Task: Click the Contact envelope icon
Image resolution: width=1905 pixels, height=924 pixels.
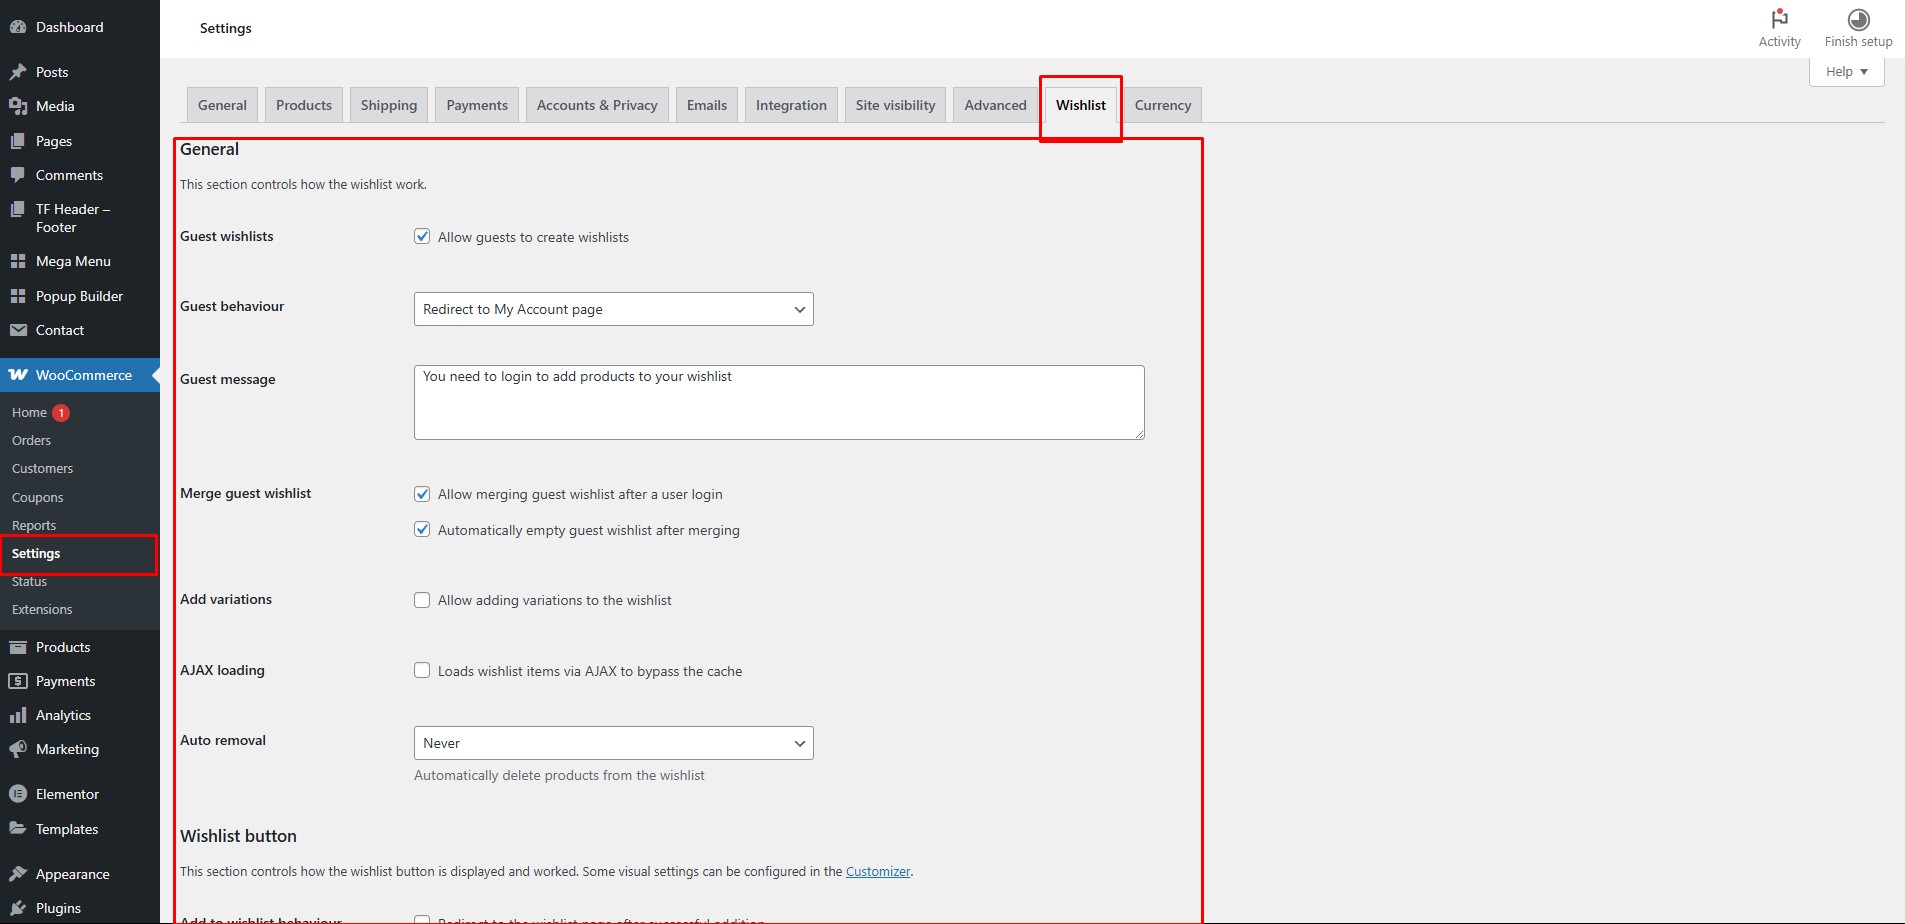Action: click(x=18, y=330)
